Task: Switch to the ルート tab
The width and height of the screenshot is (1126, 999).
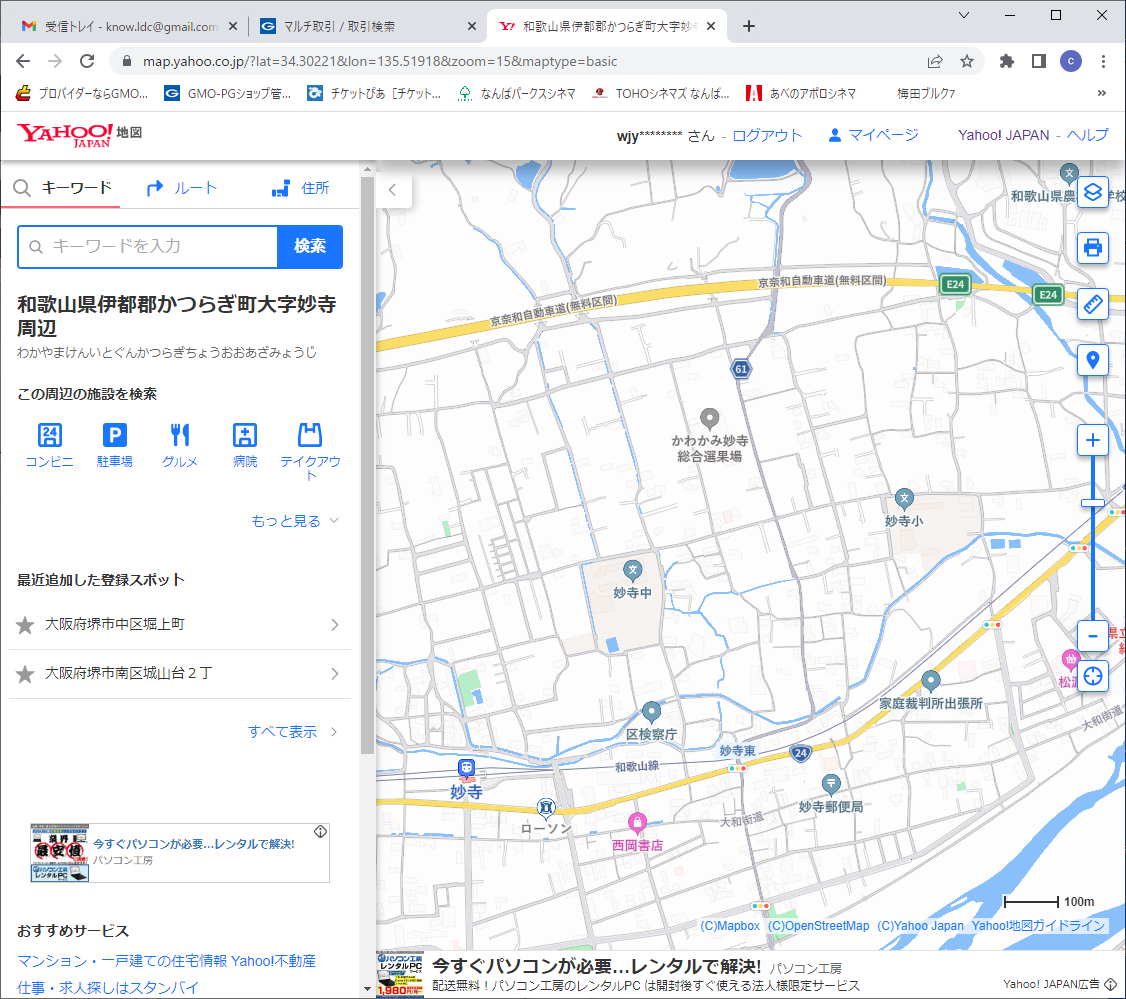Action: (181, 188)
